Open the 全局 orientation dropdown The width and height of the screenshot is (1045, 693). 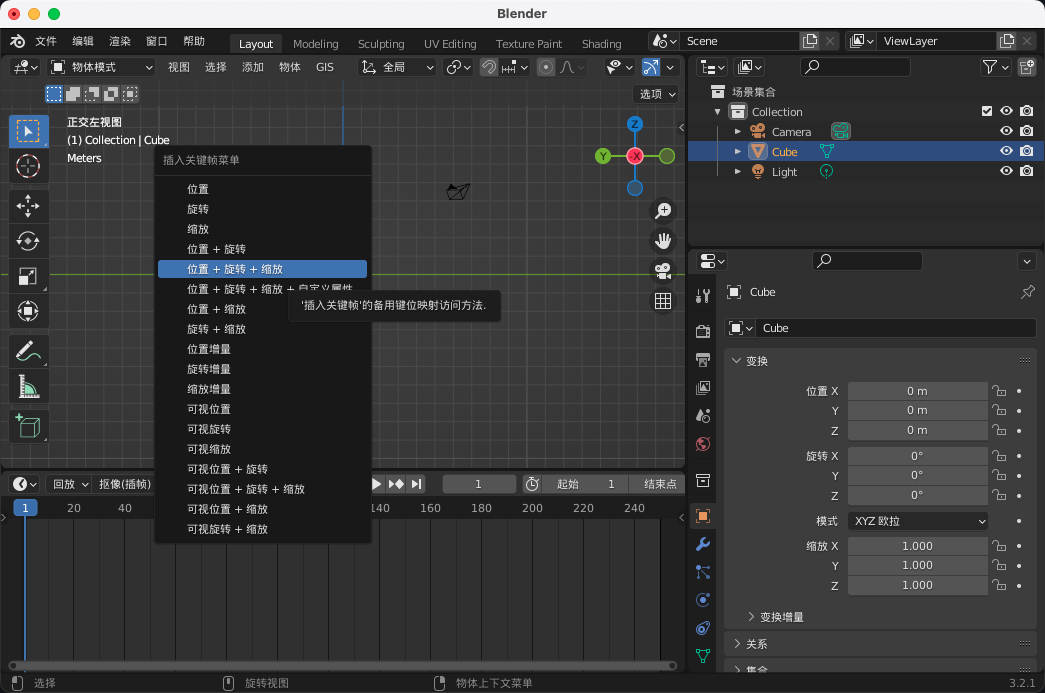click(x=397, y=67)
